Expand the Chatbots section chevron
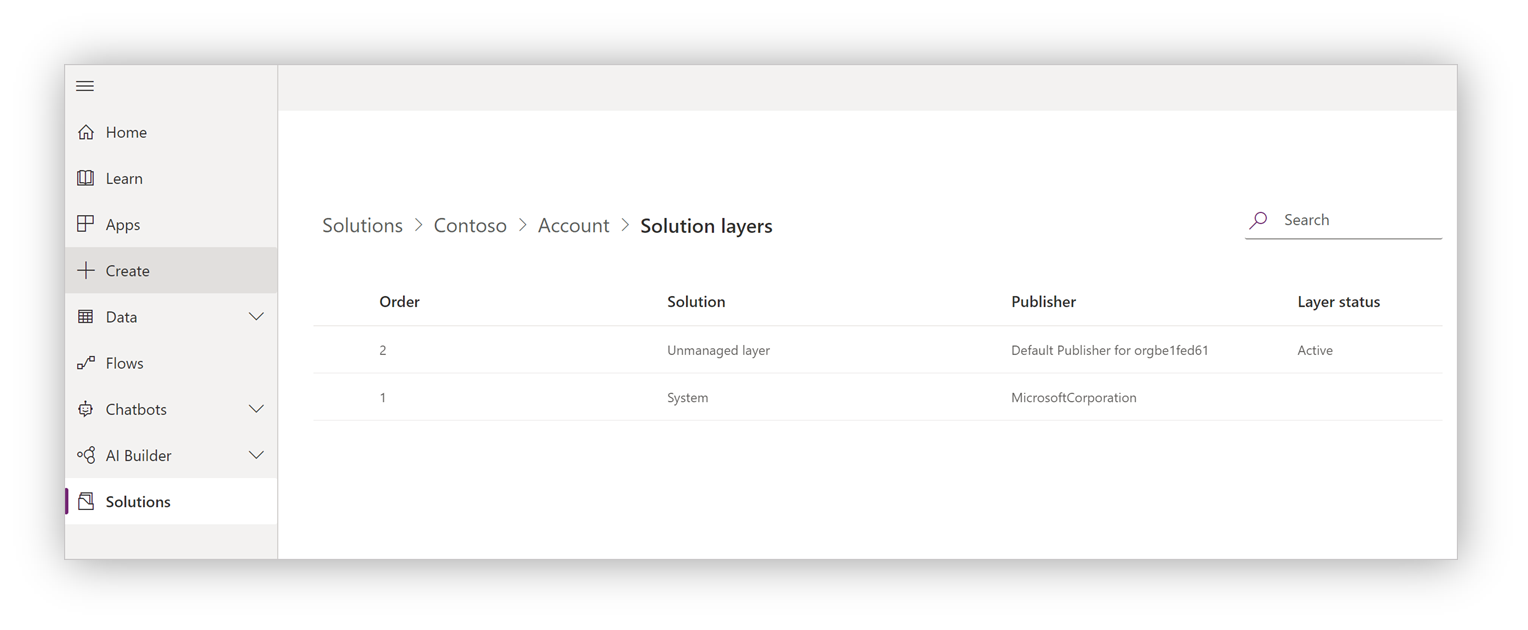 (x=256, y=409)
